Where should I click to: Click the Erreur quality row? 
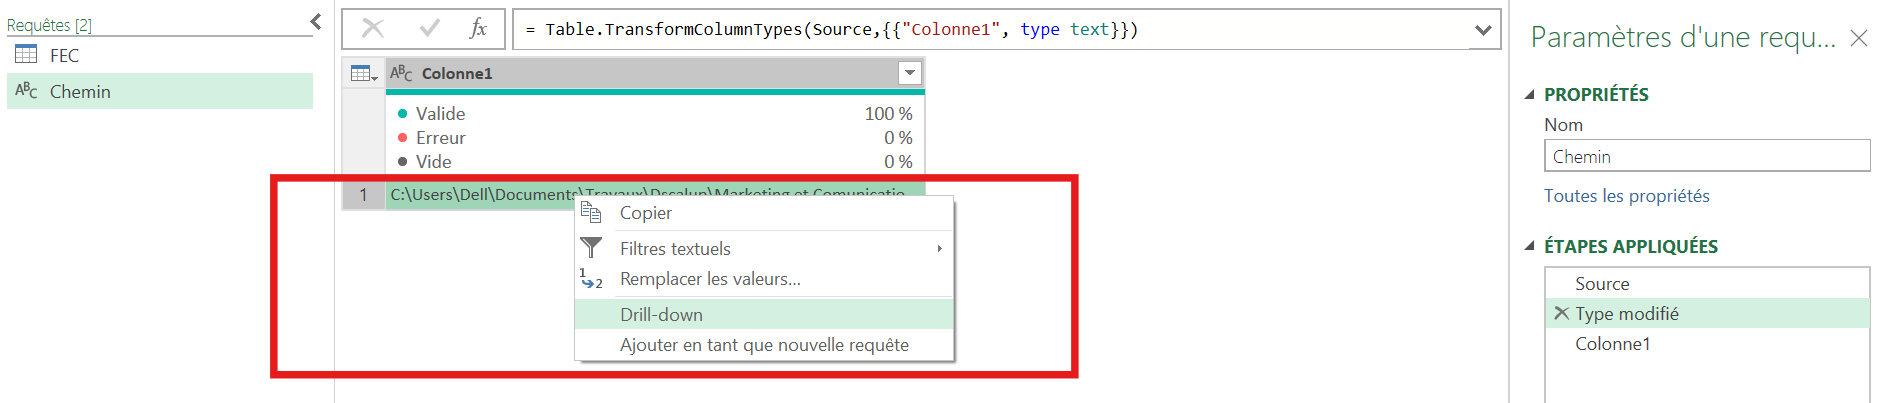coord(655,138)
